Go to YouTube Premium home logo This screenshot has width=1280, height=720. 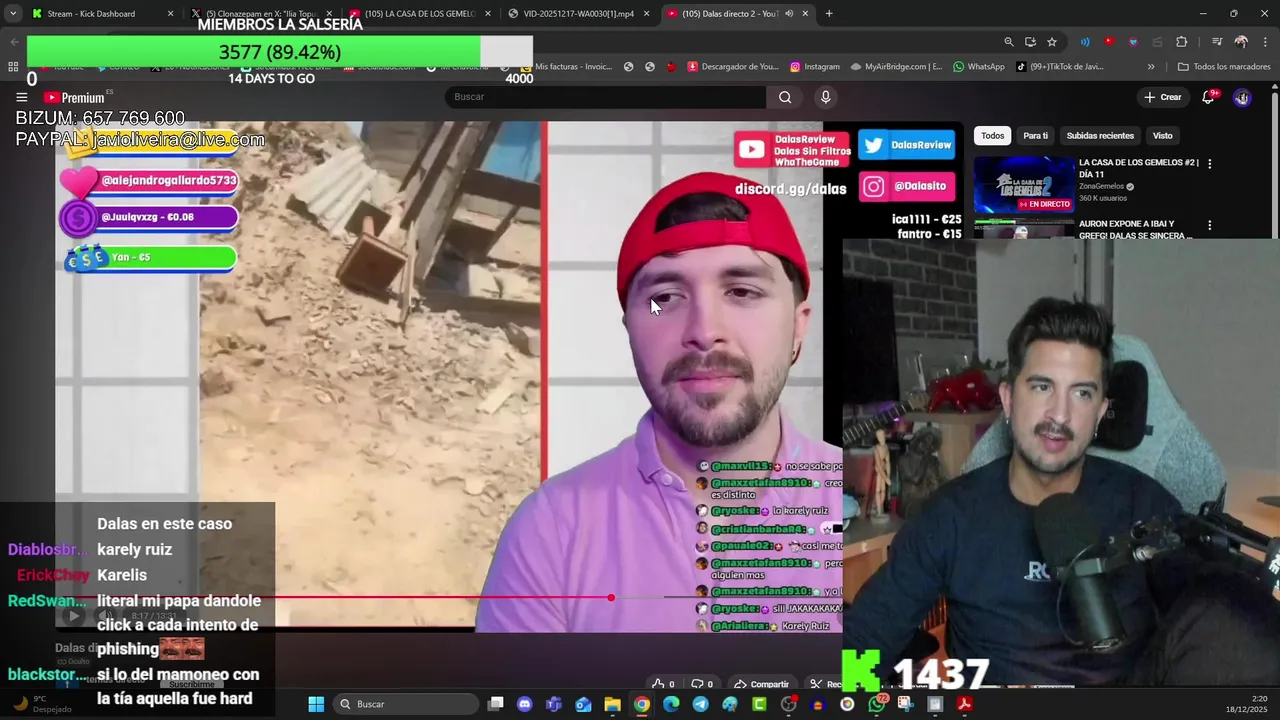[75, 97]
